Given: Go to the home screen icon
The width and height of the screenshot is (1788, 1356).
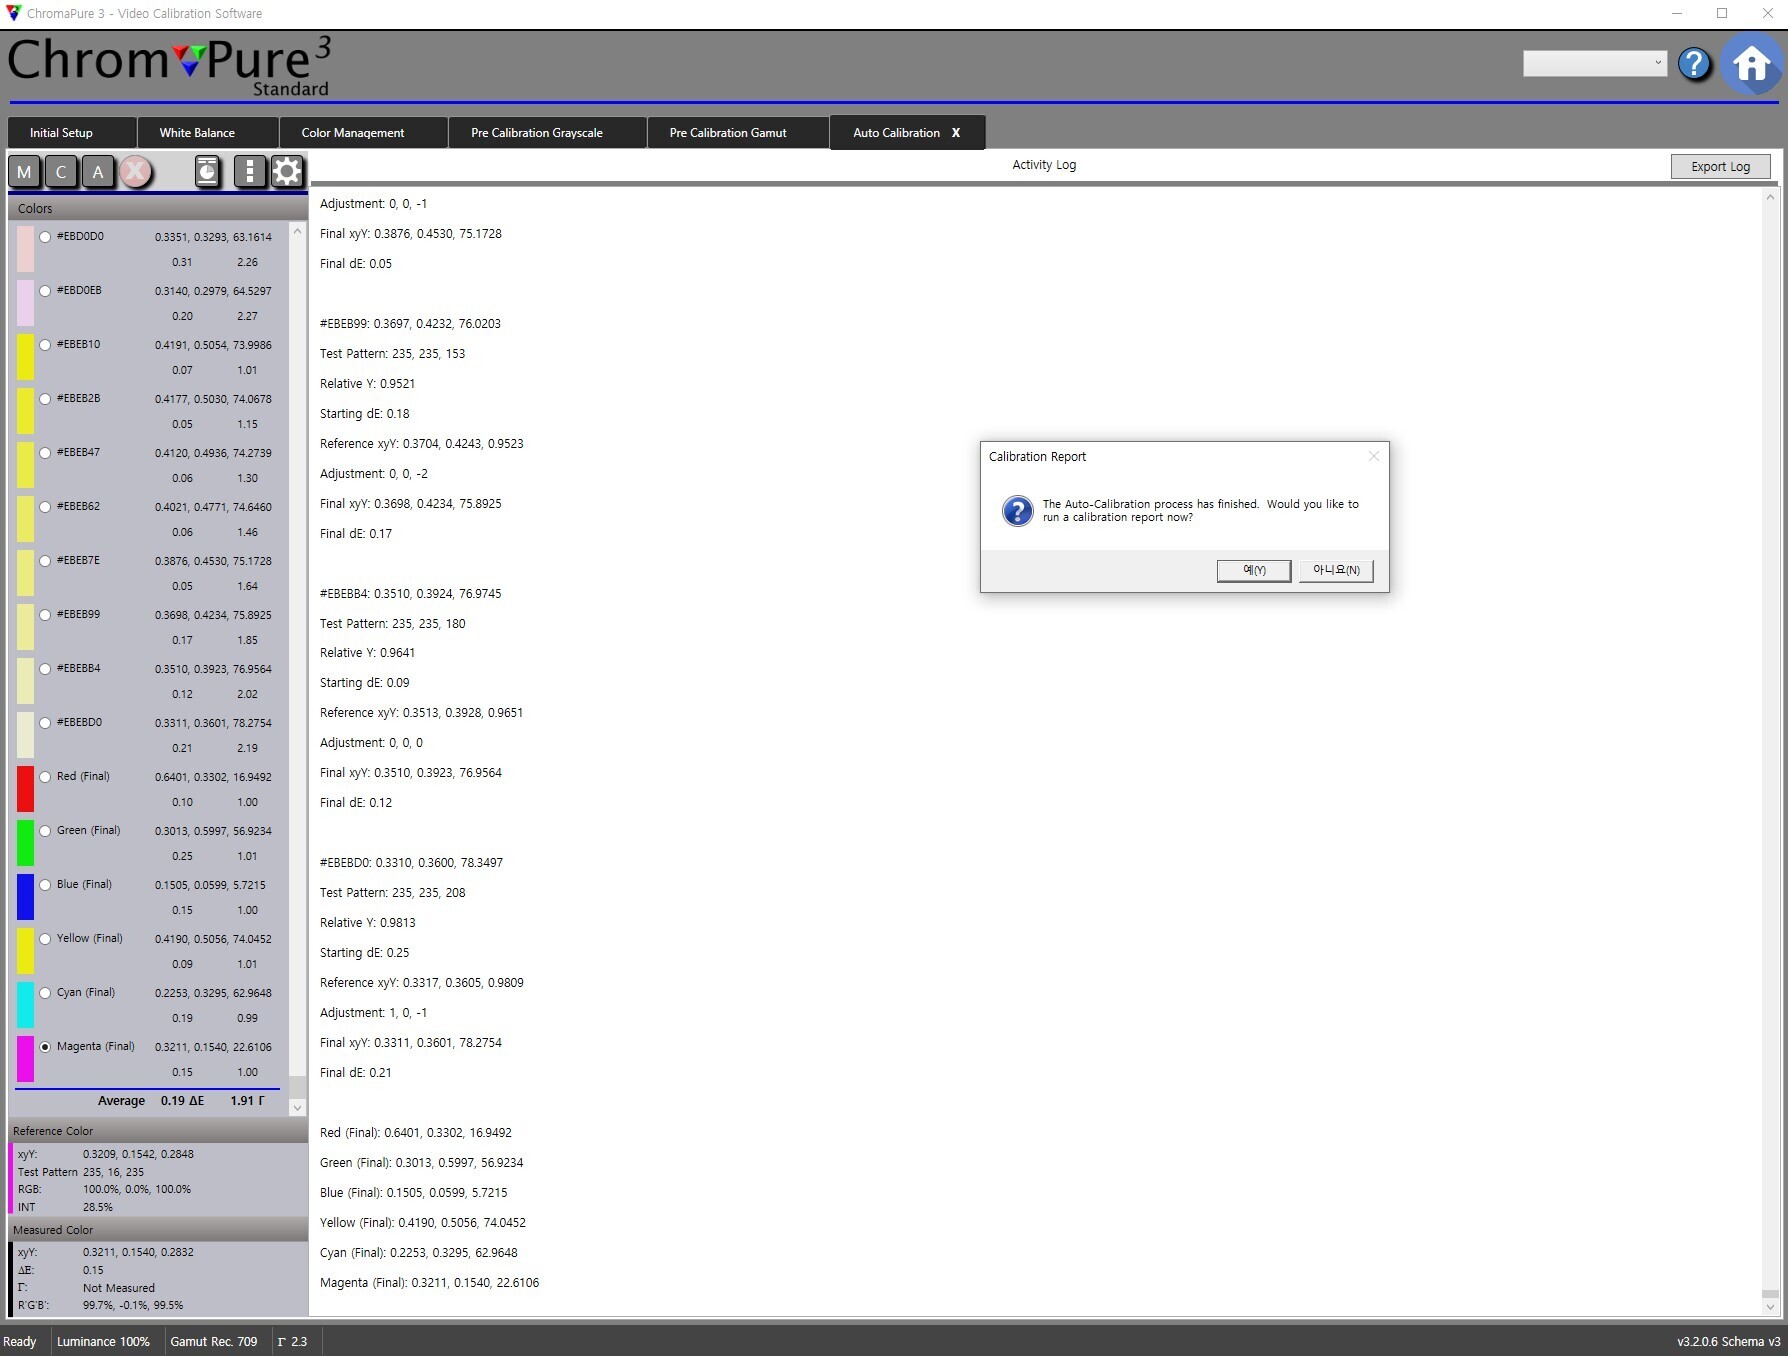Looking at the screenshot, I should pyautogui.click(x=1752, y=64).
